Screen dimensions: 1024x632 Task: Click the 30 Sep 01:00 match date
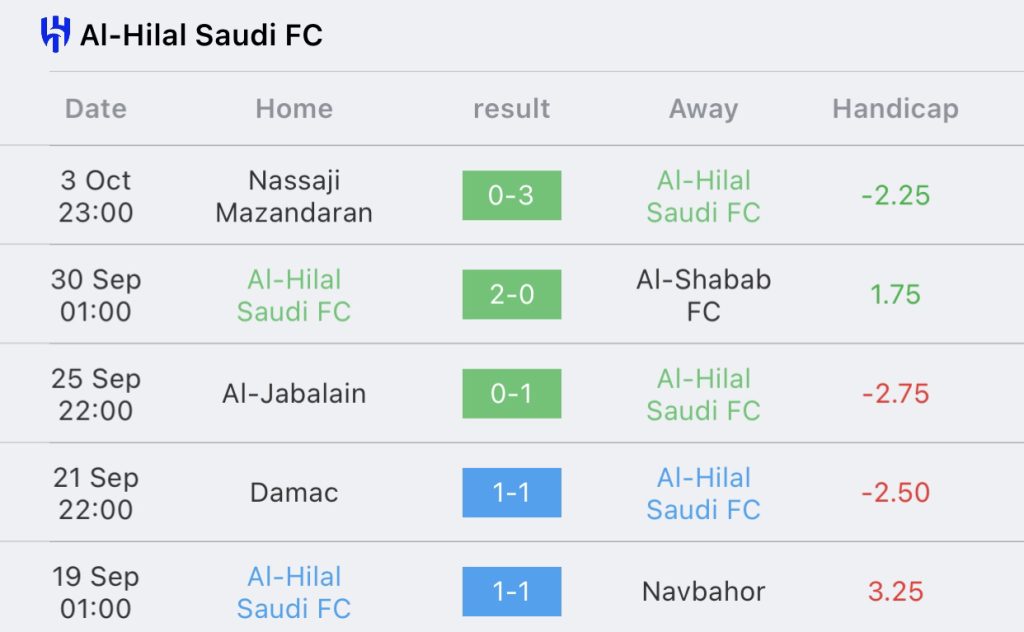[96, 295]
